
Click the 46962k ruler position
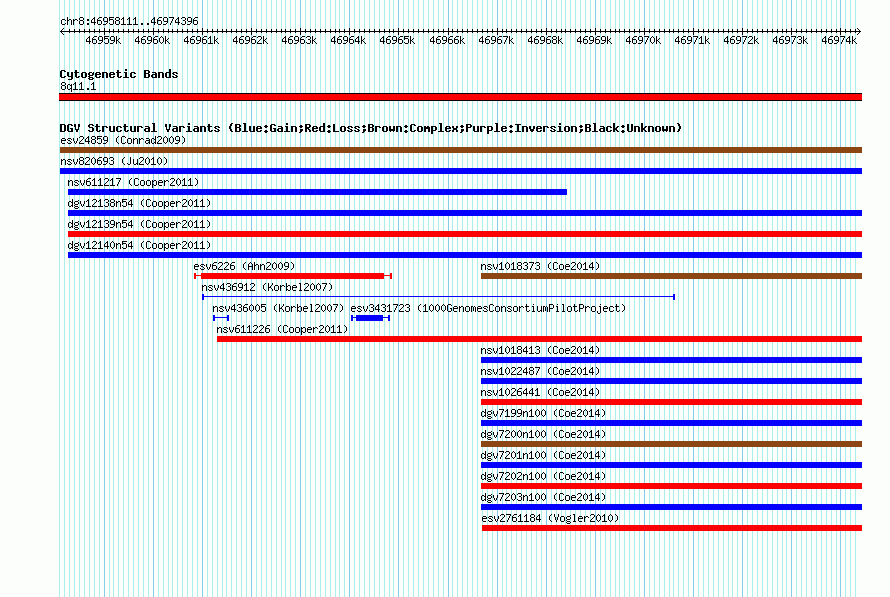coord(250,40)
